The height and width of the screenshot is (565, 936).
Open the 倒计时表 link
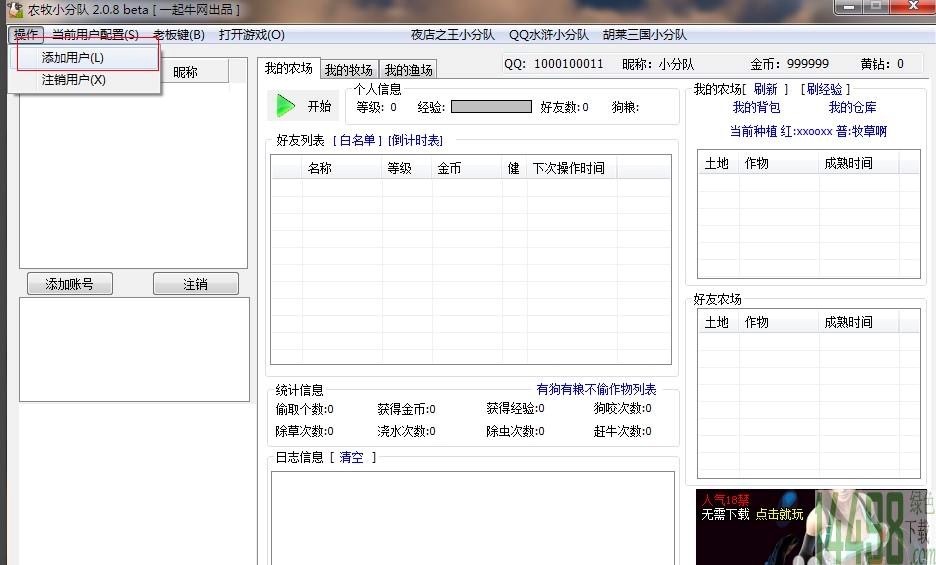tap(415, 140)
